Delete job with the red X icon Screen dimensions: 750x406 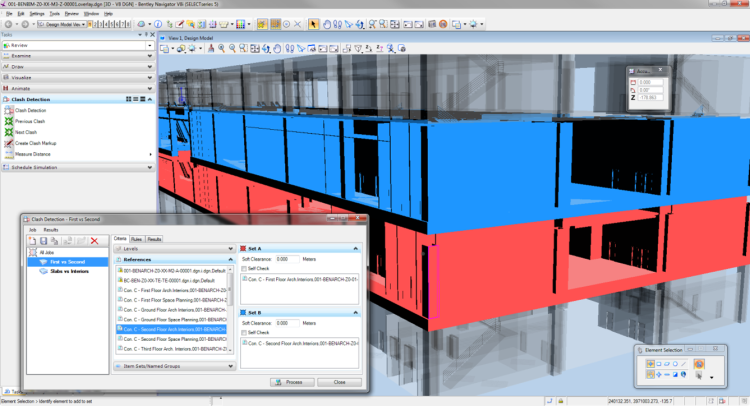pos(94,240)
